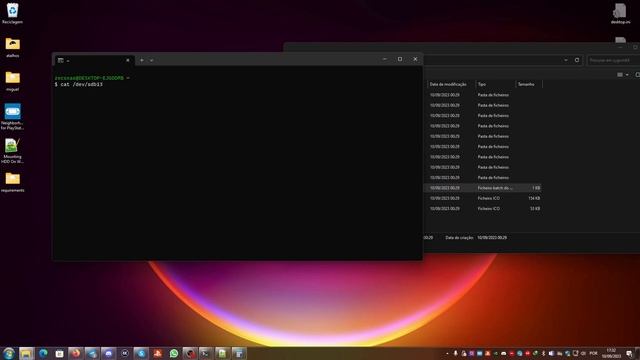640x360 pixels.
Task: Select the 134 KB Ficheiro ICO row
Action: (483, 198)
